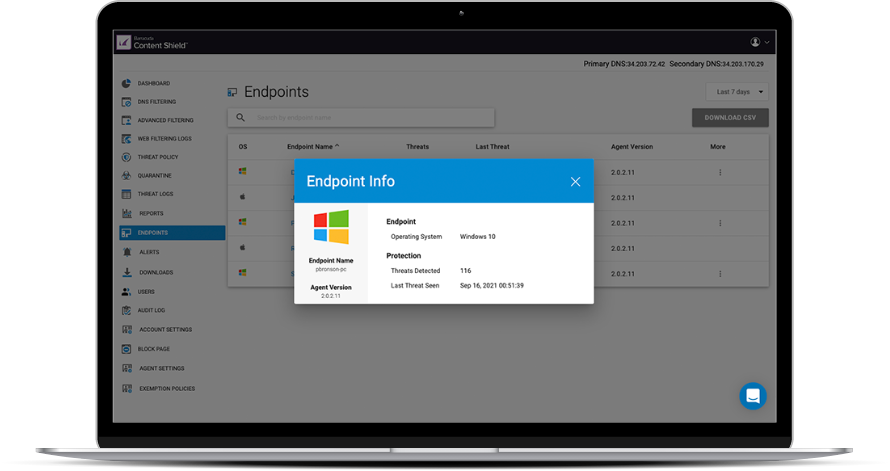The width and height of the screenshot is (890, 471).
Task: Click the Secondary DNS address text
Action: [716, 64]
